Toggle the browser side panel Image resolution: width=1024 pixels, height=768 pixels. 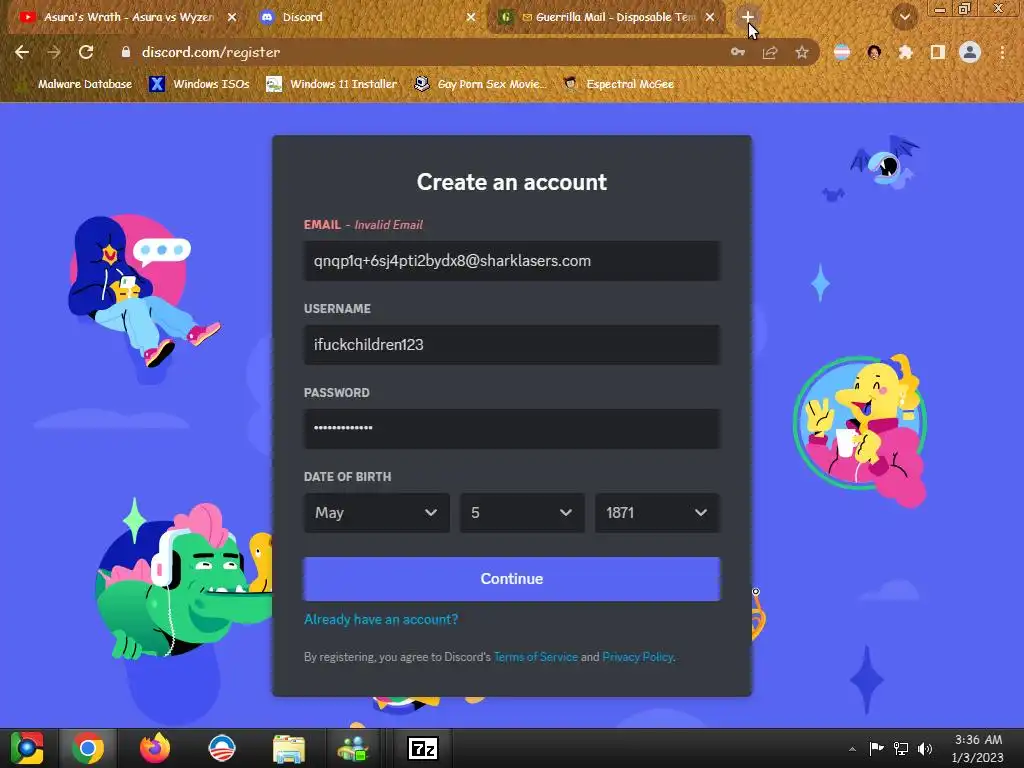938,52
